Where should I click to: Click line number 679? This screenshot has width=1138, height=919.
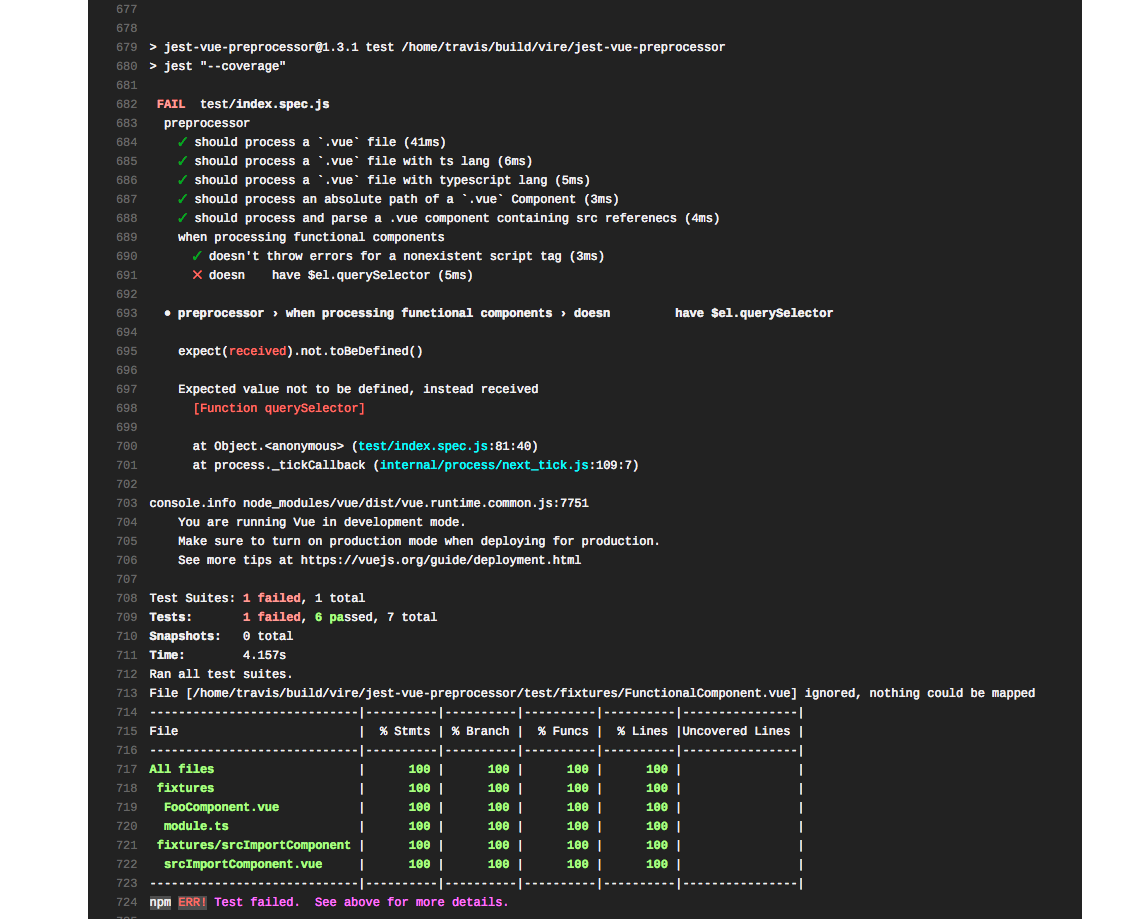coord(126,47)
